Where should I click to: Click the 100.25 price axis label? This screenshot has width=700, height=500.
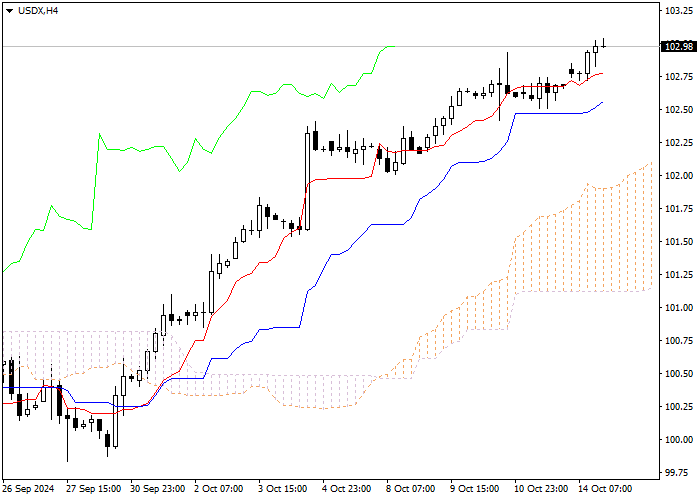[679, 407]
